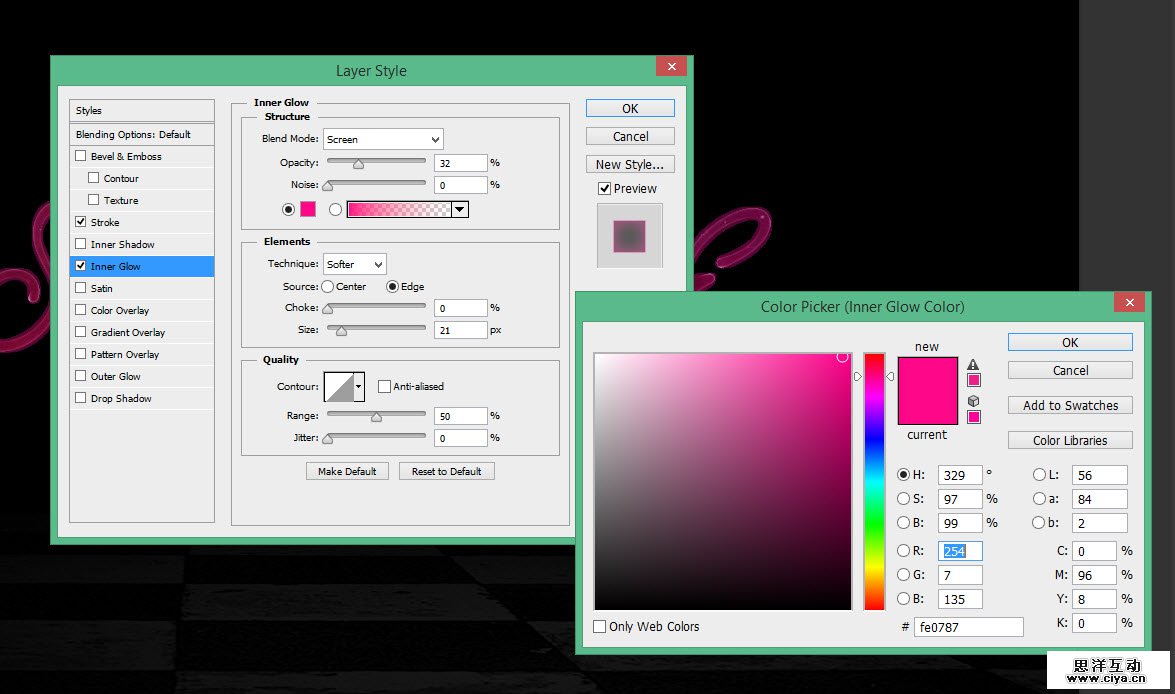Select Outer Glow in the styles list
Viewport: 1175px width, 694px height.
pos(116,376)
